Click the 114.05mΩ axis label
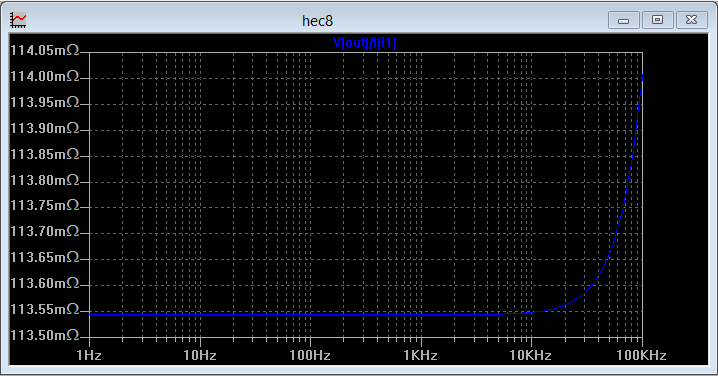The width and height of the screenshot is (718, 376). (45, 50)
